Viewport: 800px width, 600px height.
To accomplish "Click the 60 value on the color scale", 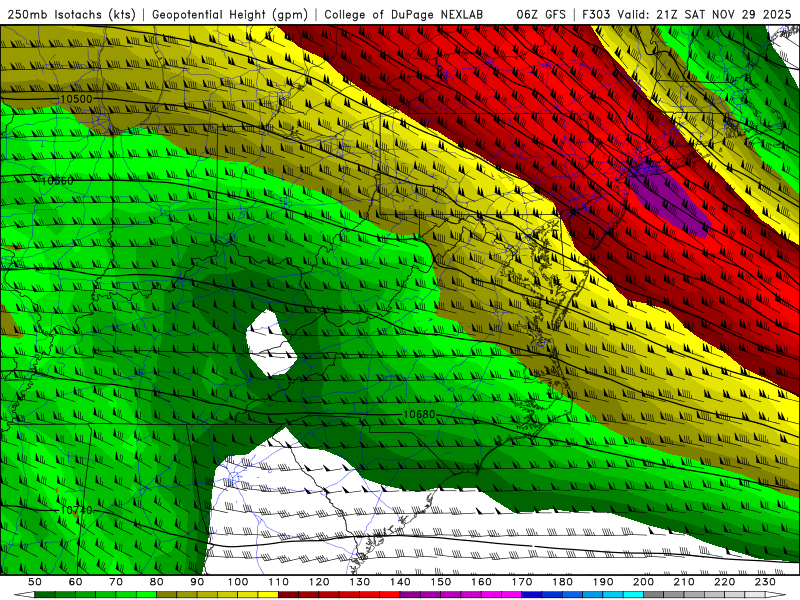I will (x=76, y=582).
